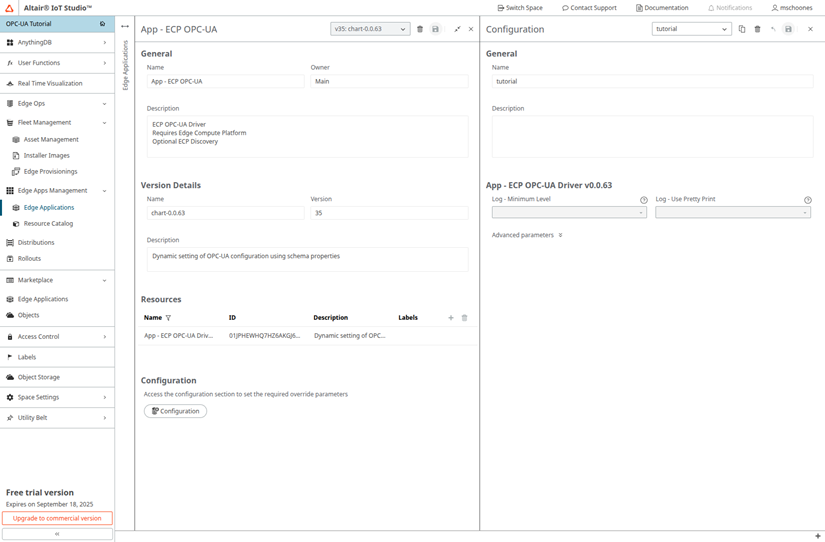Delete the tutorial configuration
Image resolution: width=825 pixels, height=542 pixels.
coord(758,29)
